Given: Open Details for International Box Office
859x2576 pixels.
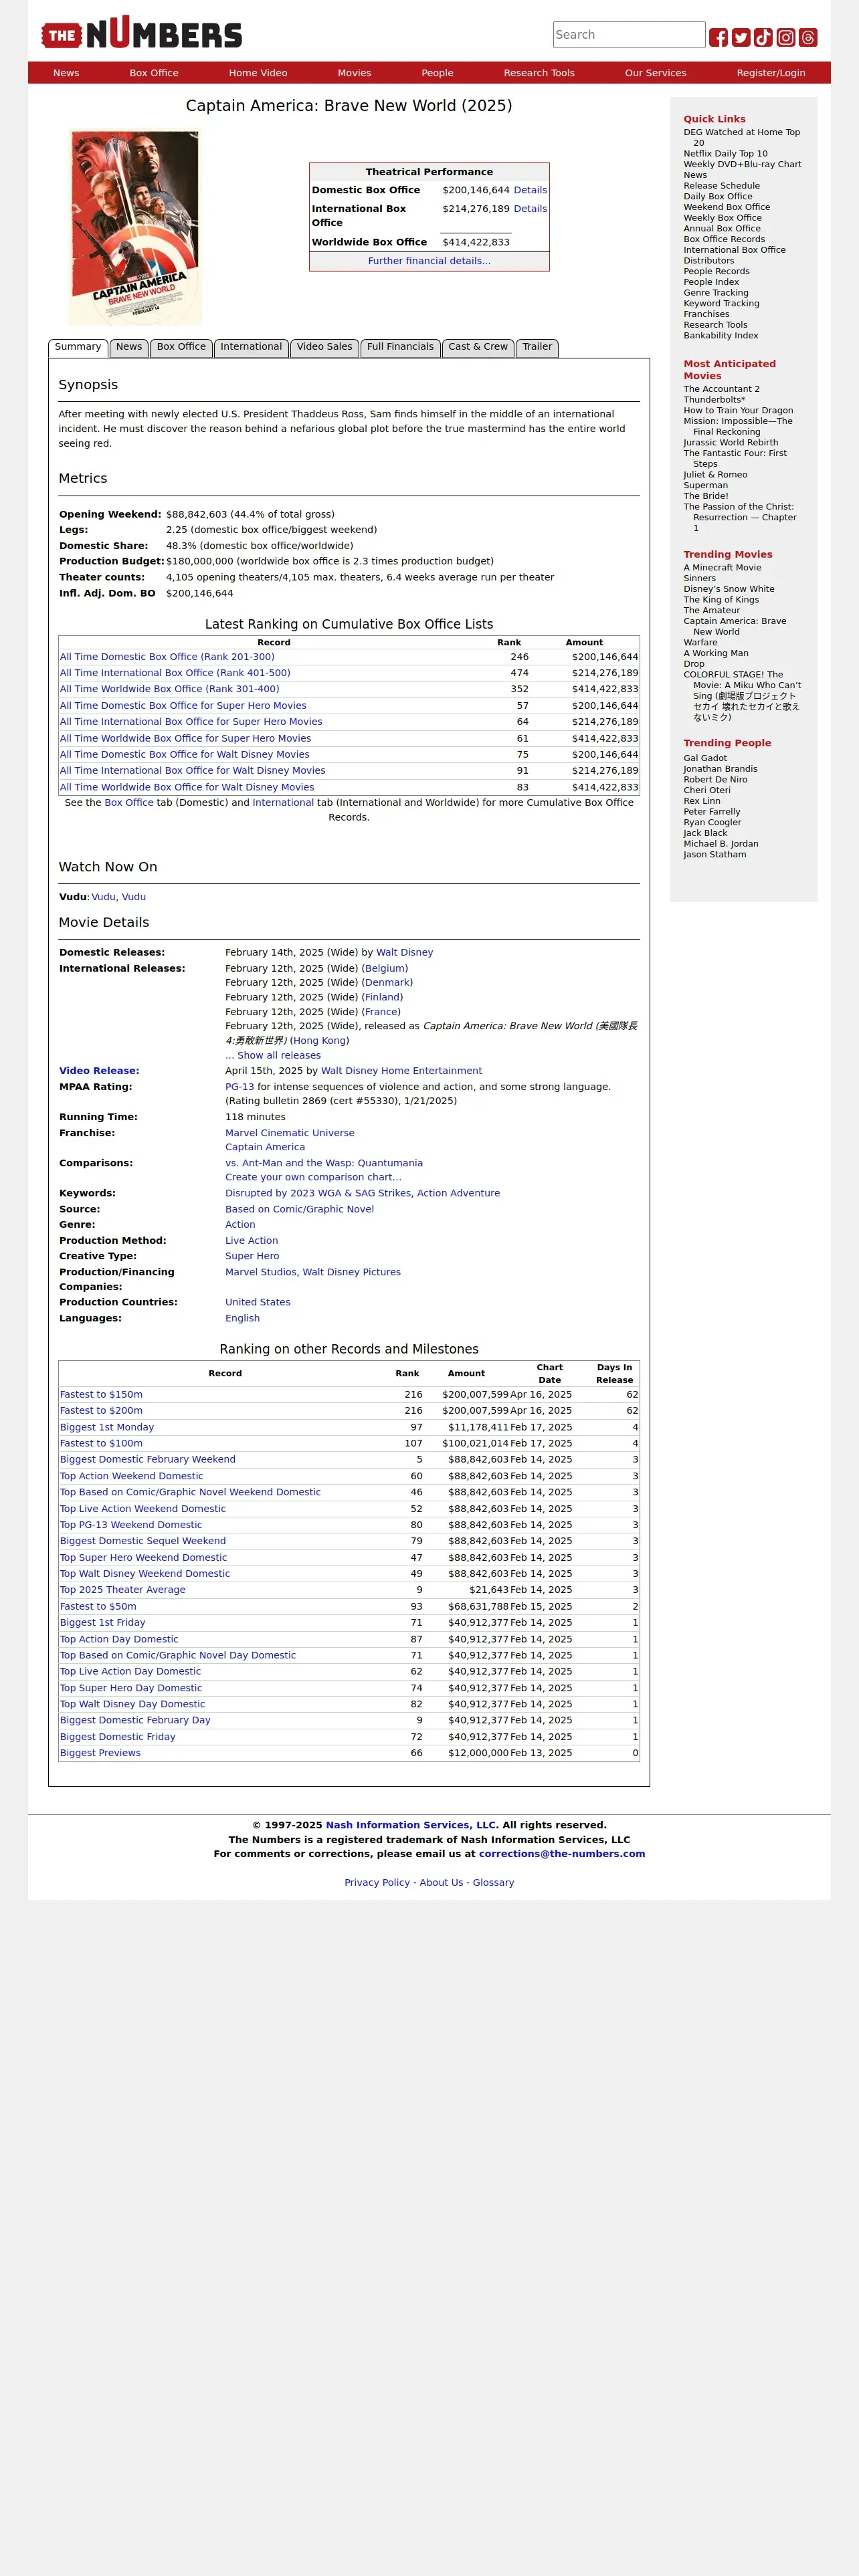Looking at the screenshot, I should point(530,209).
